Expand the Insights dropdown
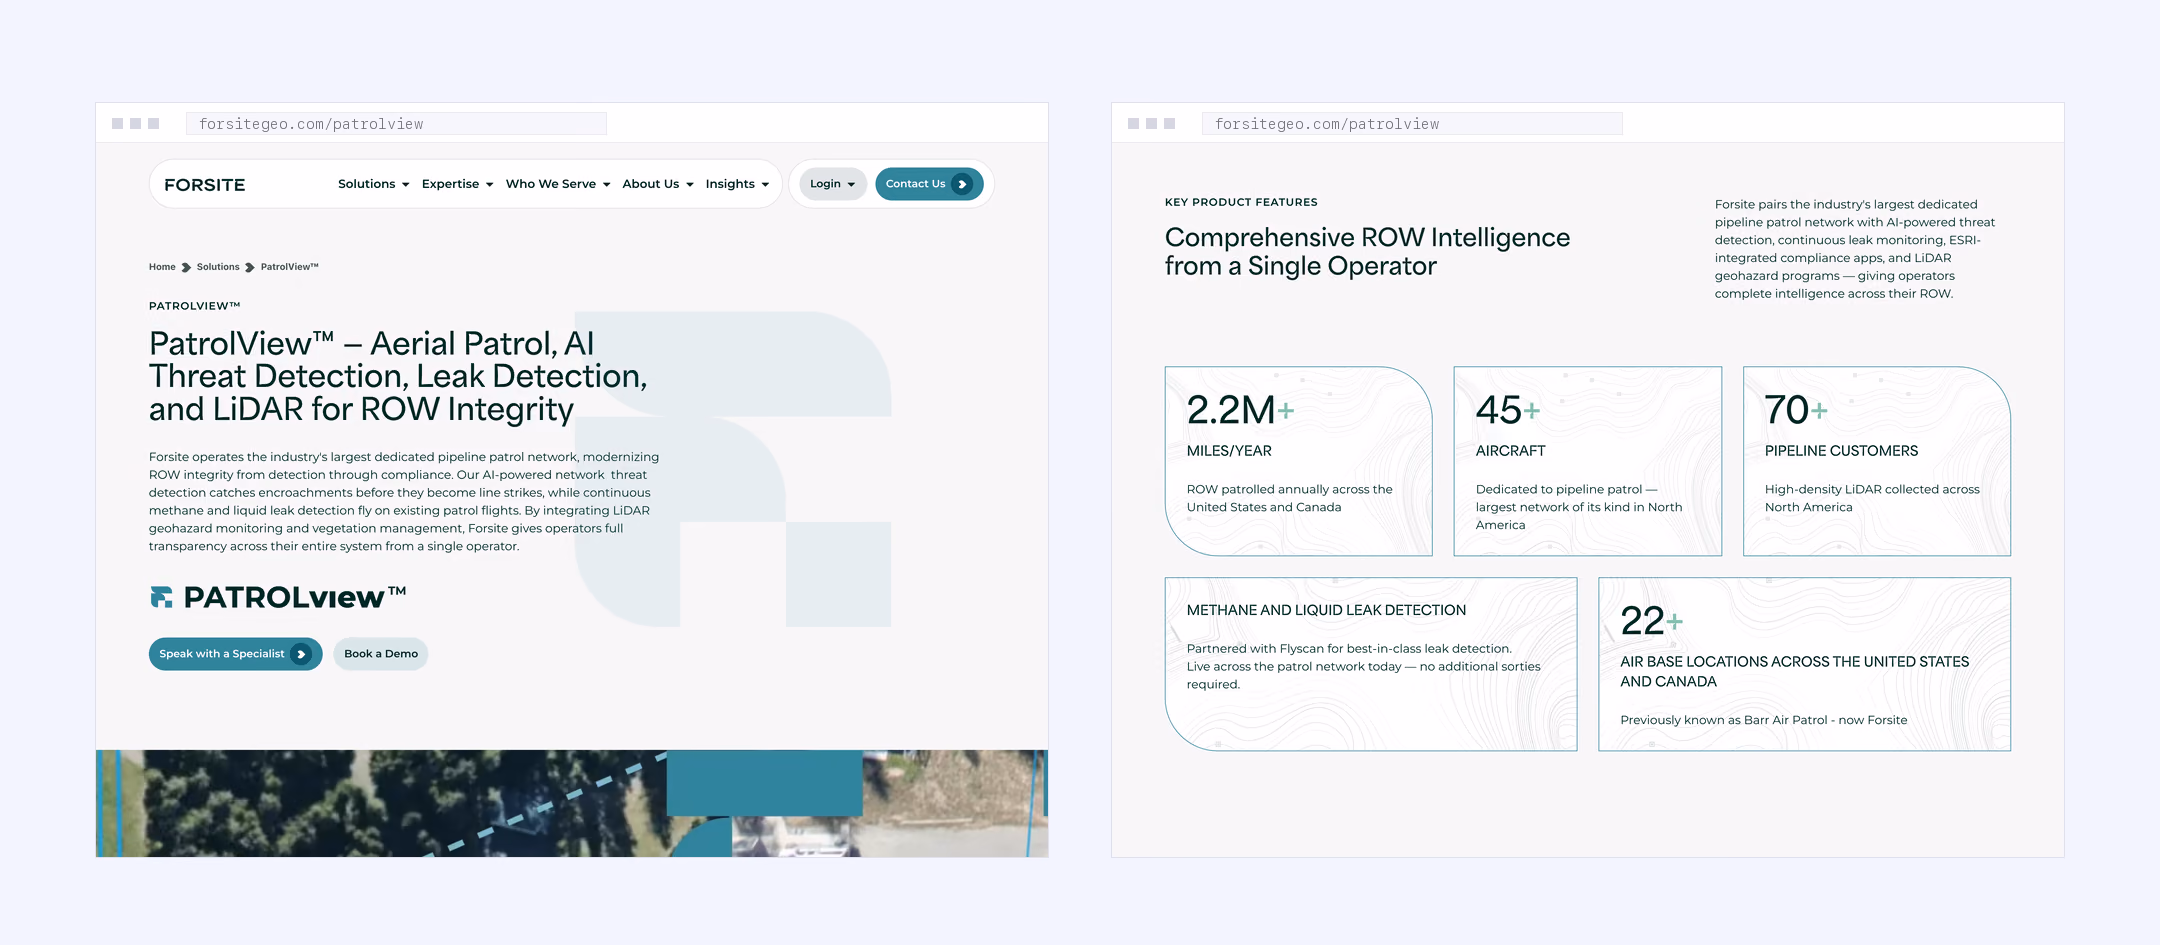Viewport: 2160px width, 945px height. point(737,184)
